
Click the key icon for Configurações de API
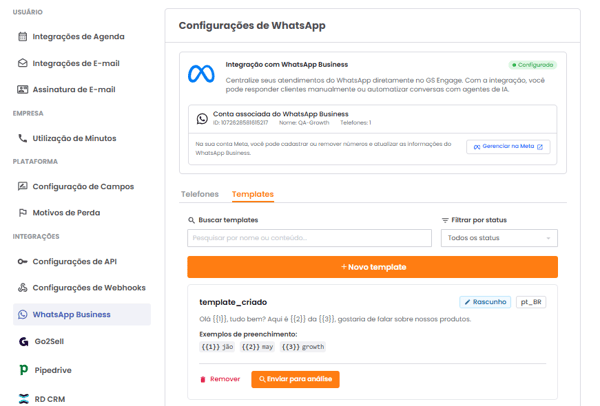pyautogui.click(x=23, y=262)
